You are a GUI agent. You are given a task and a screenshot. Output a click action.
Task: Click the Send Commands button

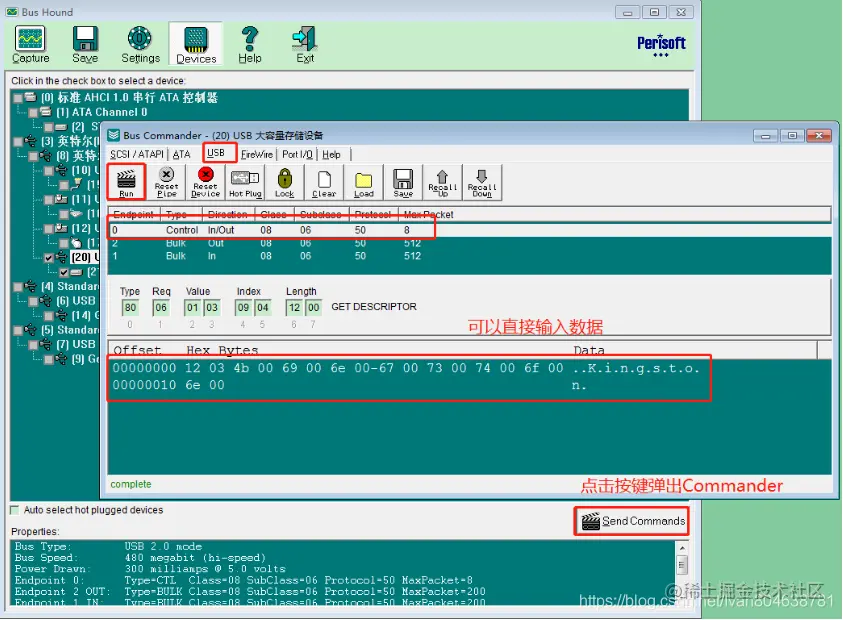coord(632,521)
